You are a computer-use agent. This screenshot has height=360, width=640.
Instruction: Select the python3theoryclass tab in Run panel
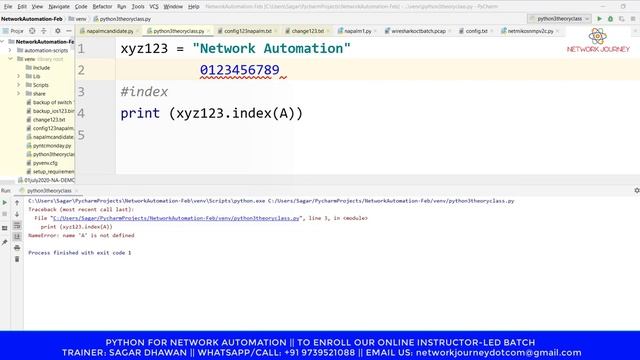(49, 191)
